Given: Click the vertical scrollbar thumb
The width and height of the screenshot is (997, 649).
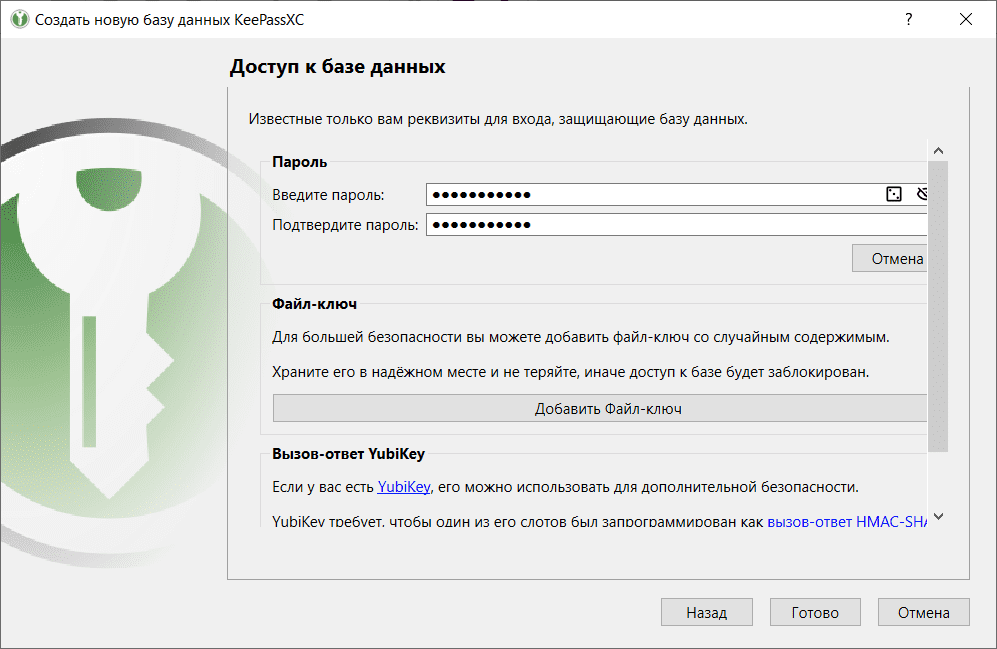Looking at the screenshot, I should click(x=938, y=306).
